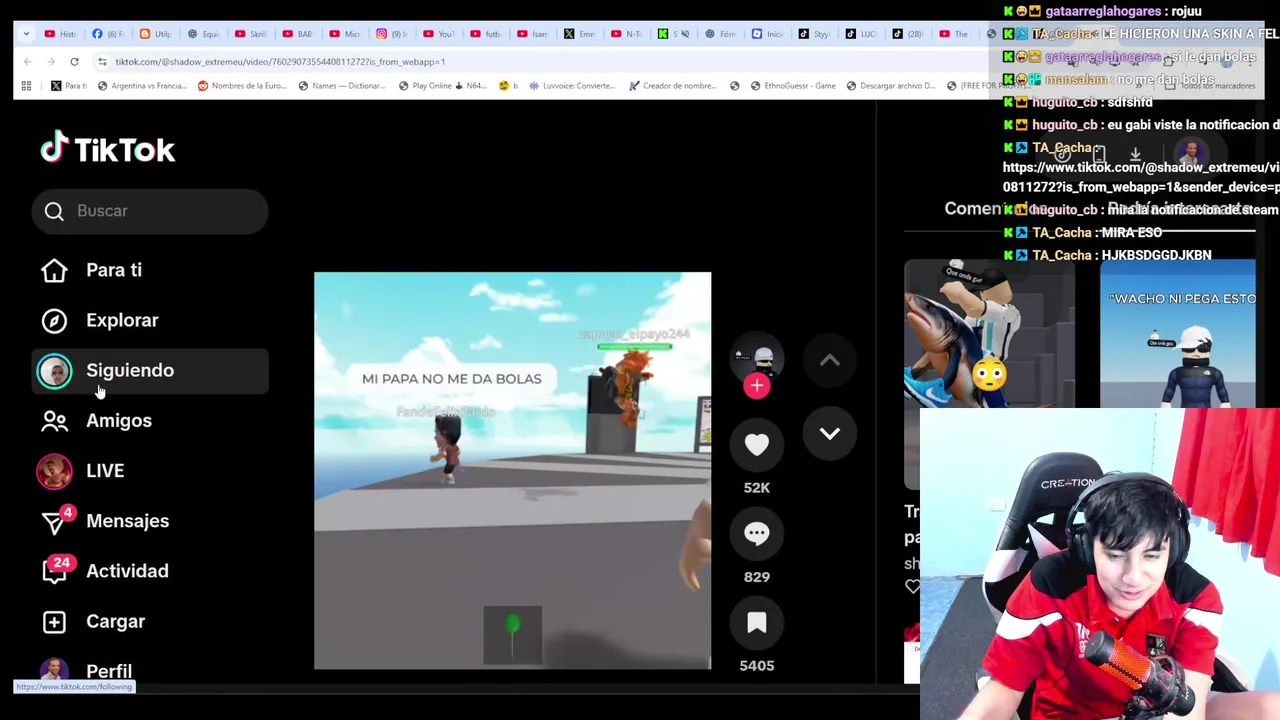
Task: Open comments via the speech bubble icon
Action: pos(757,533)
